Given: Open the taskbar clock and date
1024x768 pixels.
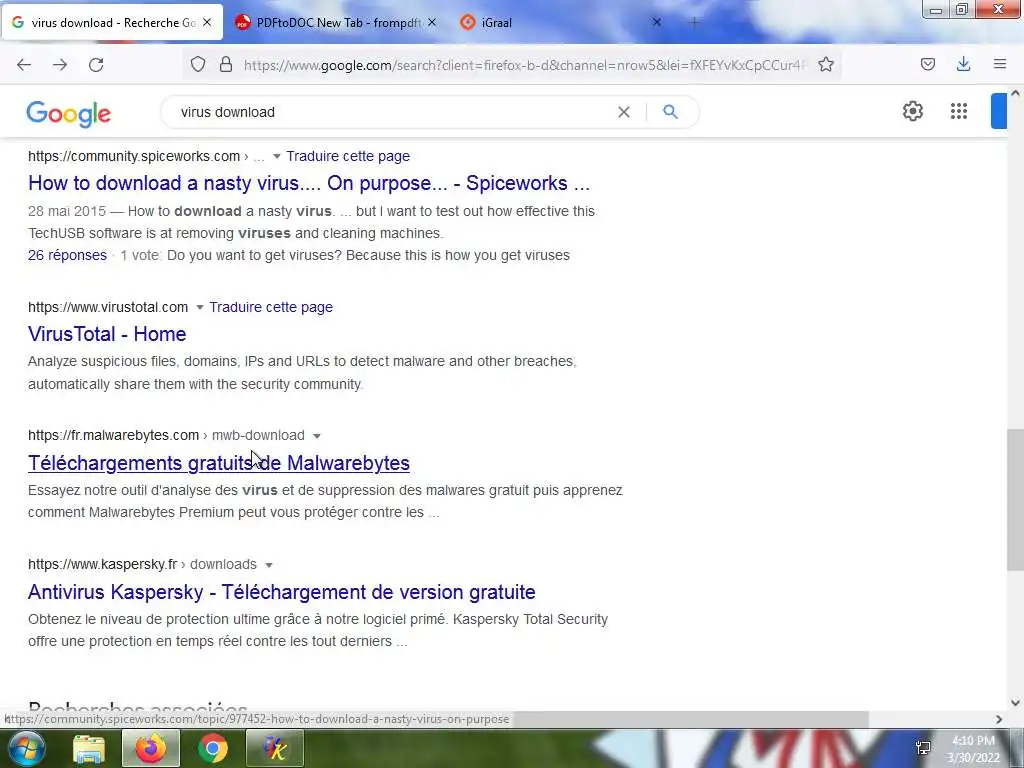Looking at the screenshot, I should point(974,749).
